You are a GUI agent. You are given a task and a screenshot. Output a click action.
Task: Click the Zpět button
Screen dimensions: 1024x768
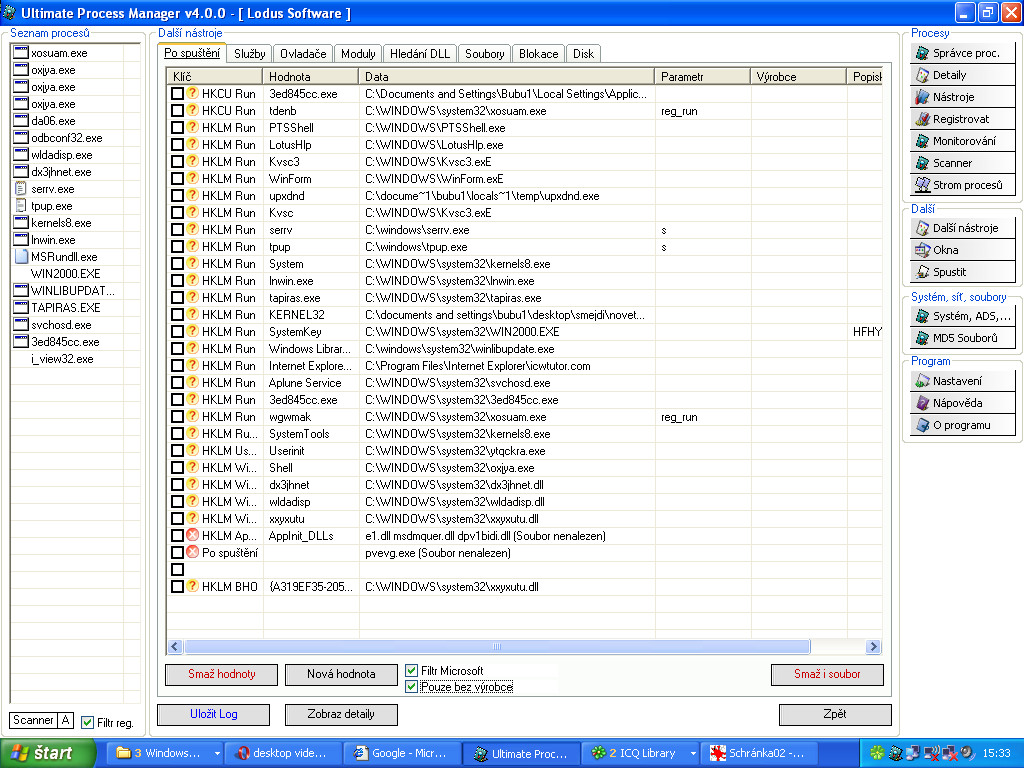tap(835, 714)
